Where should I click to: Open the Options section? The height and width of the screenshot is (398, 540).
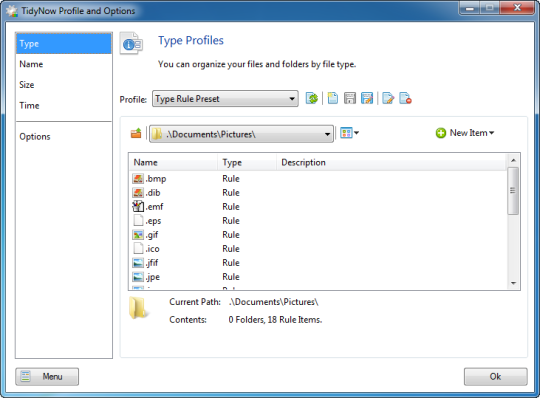click(64, 137)
